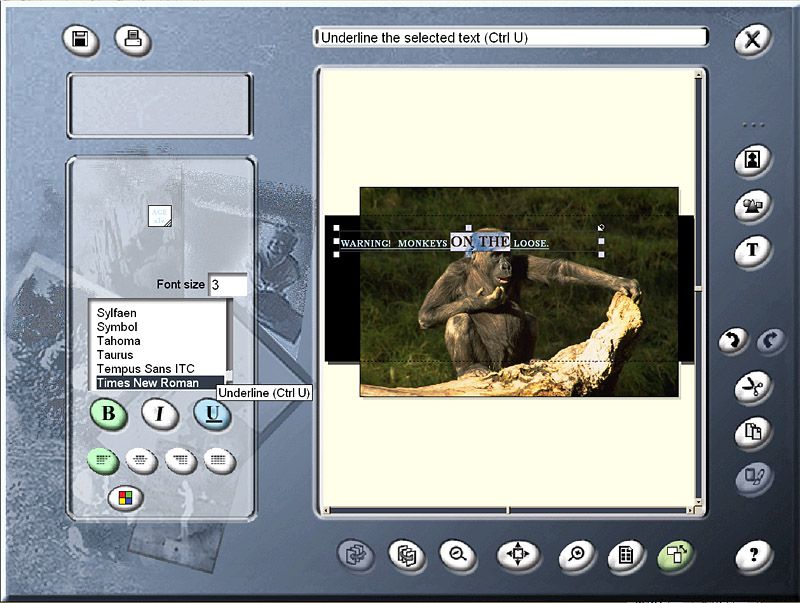The height and width of the screenshot is (603, 800).
Task: Click the Save floppy disk icon
Action: (x=81, y=40)
